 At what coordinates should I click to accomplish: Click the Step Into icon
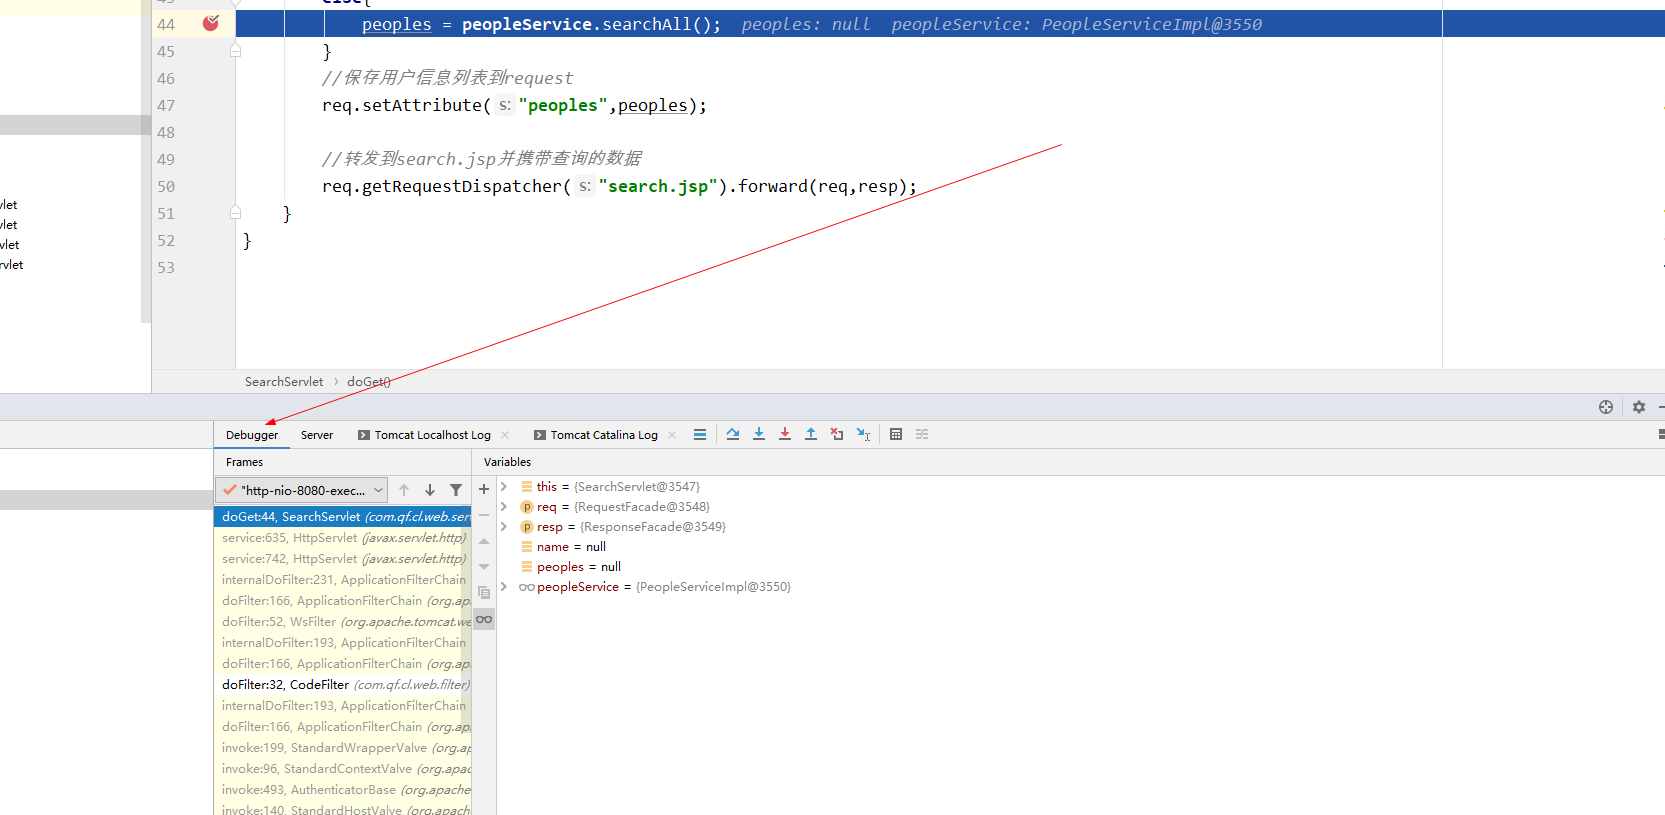(x=759, y=434)
